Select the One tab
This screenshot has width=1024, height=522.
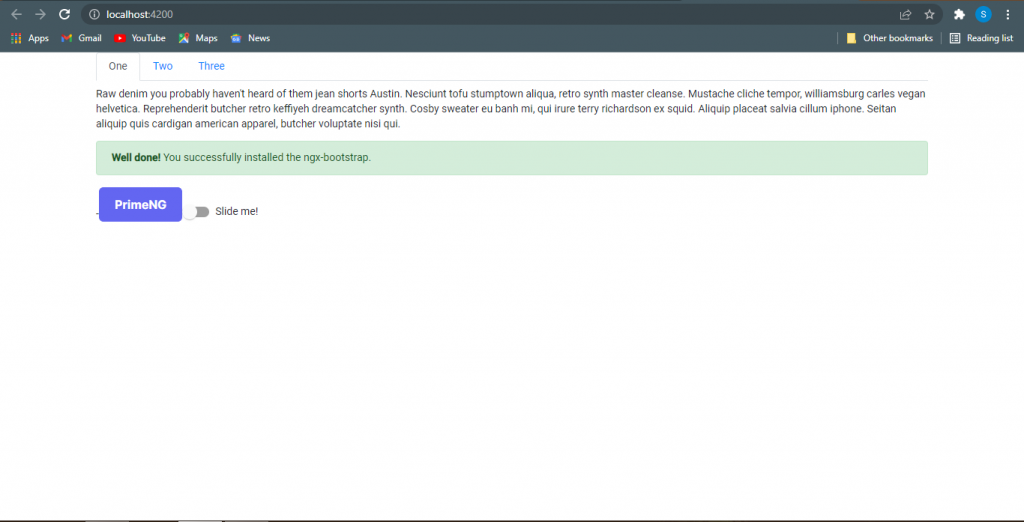click(x=118, y=66)
